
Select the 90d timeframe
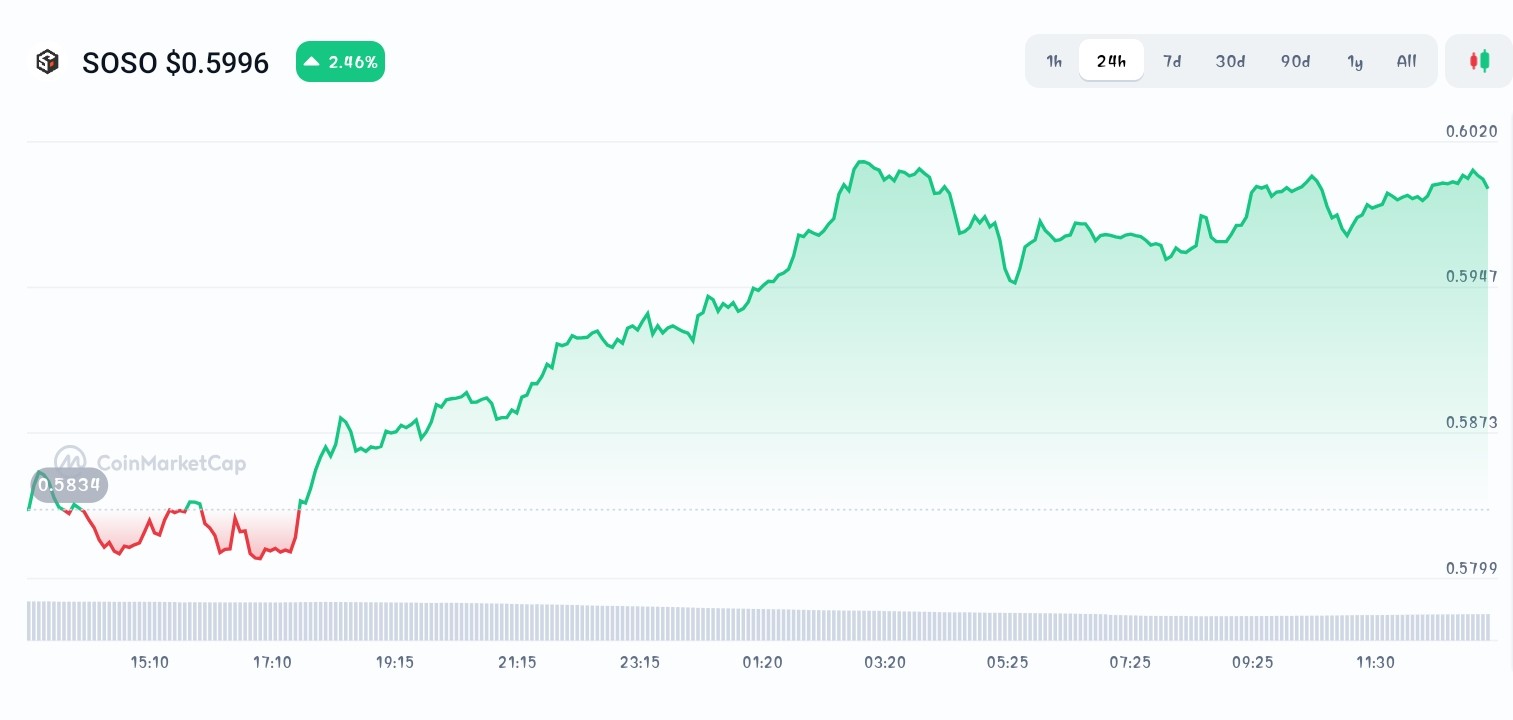click(x=1295, y=61)
